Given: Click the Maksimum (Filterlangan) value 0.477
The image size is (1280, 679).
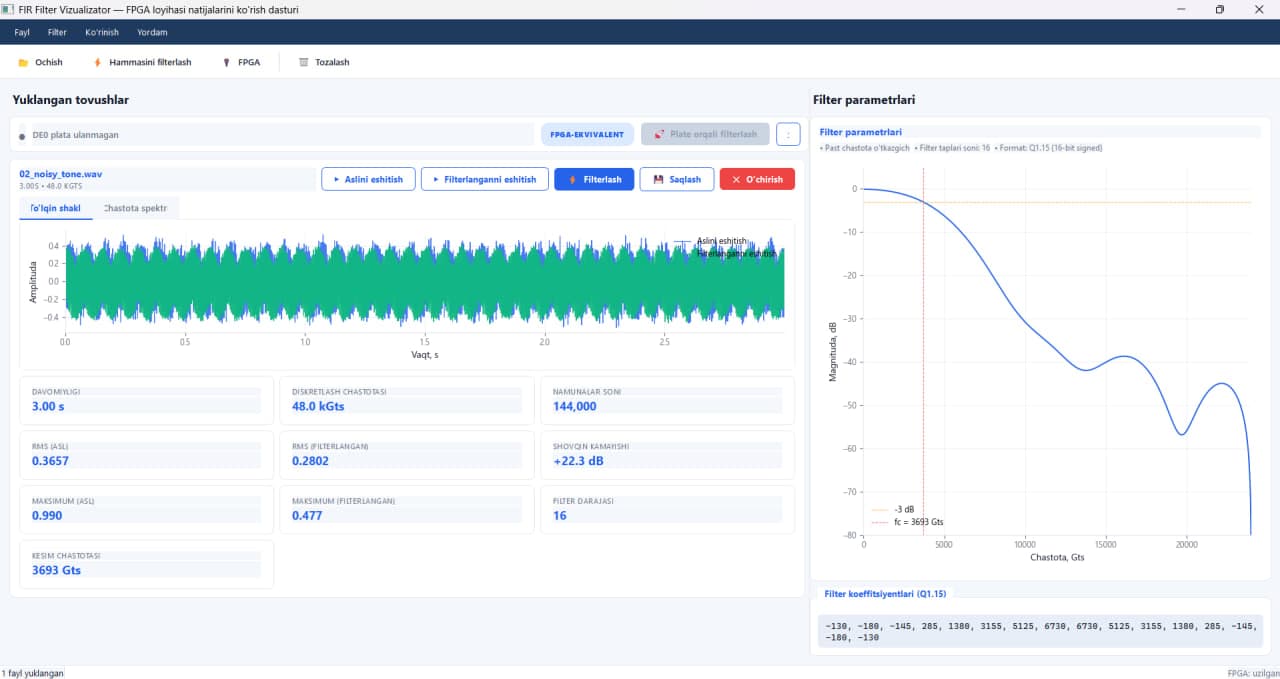Looking at the screenshot, I should [307, 516].
